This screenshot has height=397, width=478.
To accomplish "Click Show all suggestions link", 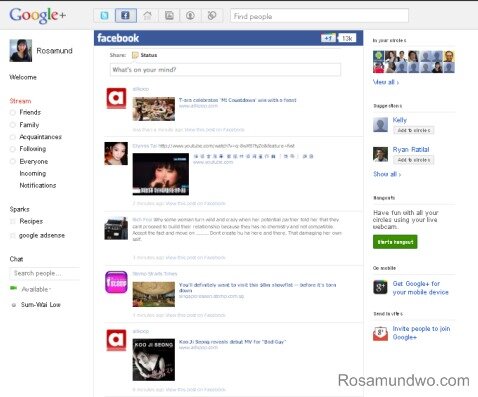I will [x=387, y=174].
